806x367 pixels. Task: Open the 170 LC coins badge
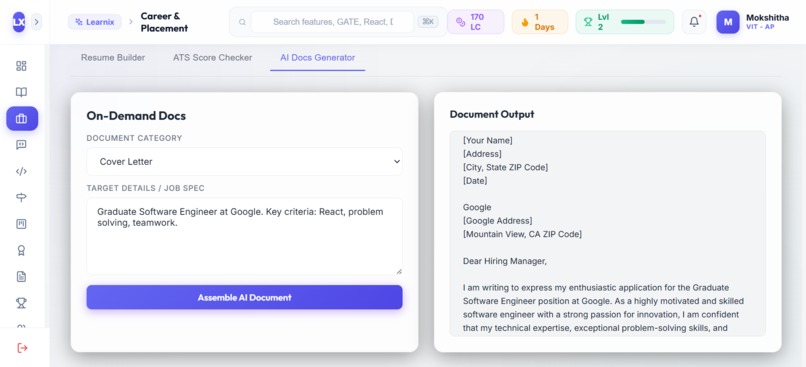click(475, 22)
